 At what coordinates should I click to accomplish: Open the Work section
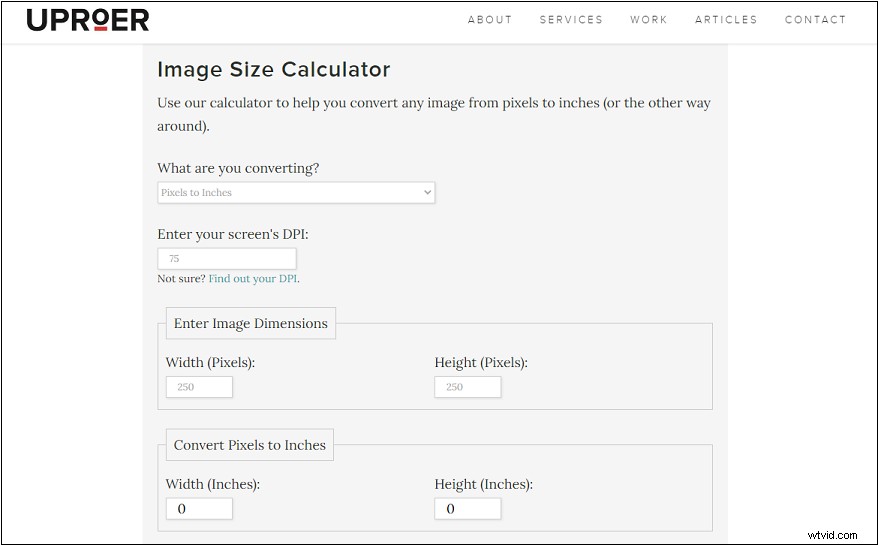[x=648, y=20]
